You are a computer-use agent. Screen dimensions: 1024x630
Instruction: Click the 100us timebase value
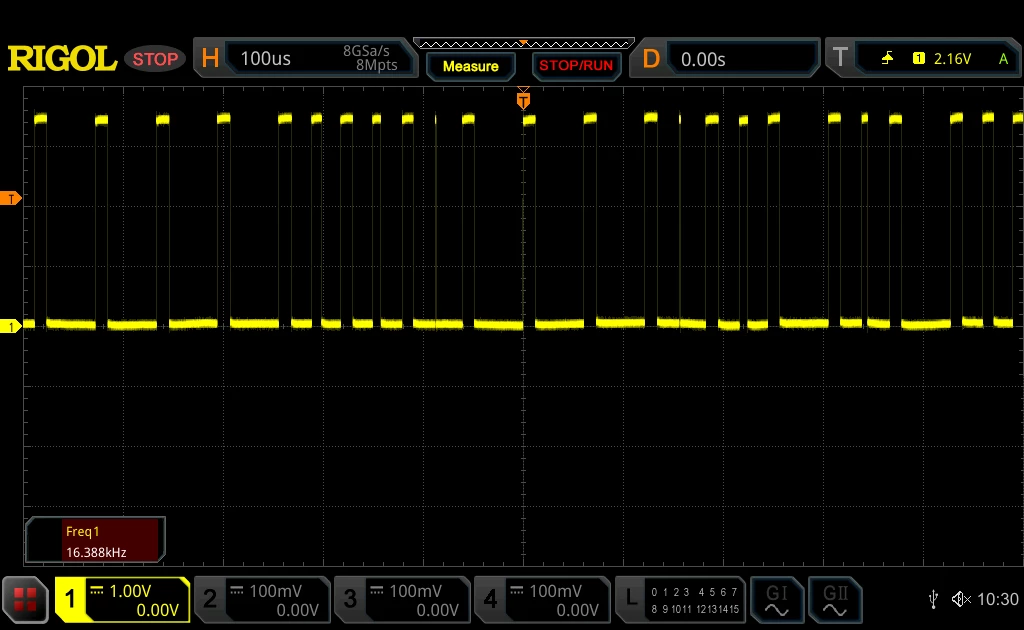265,59
